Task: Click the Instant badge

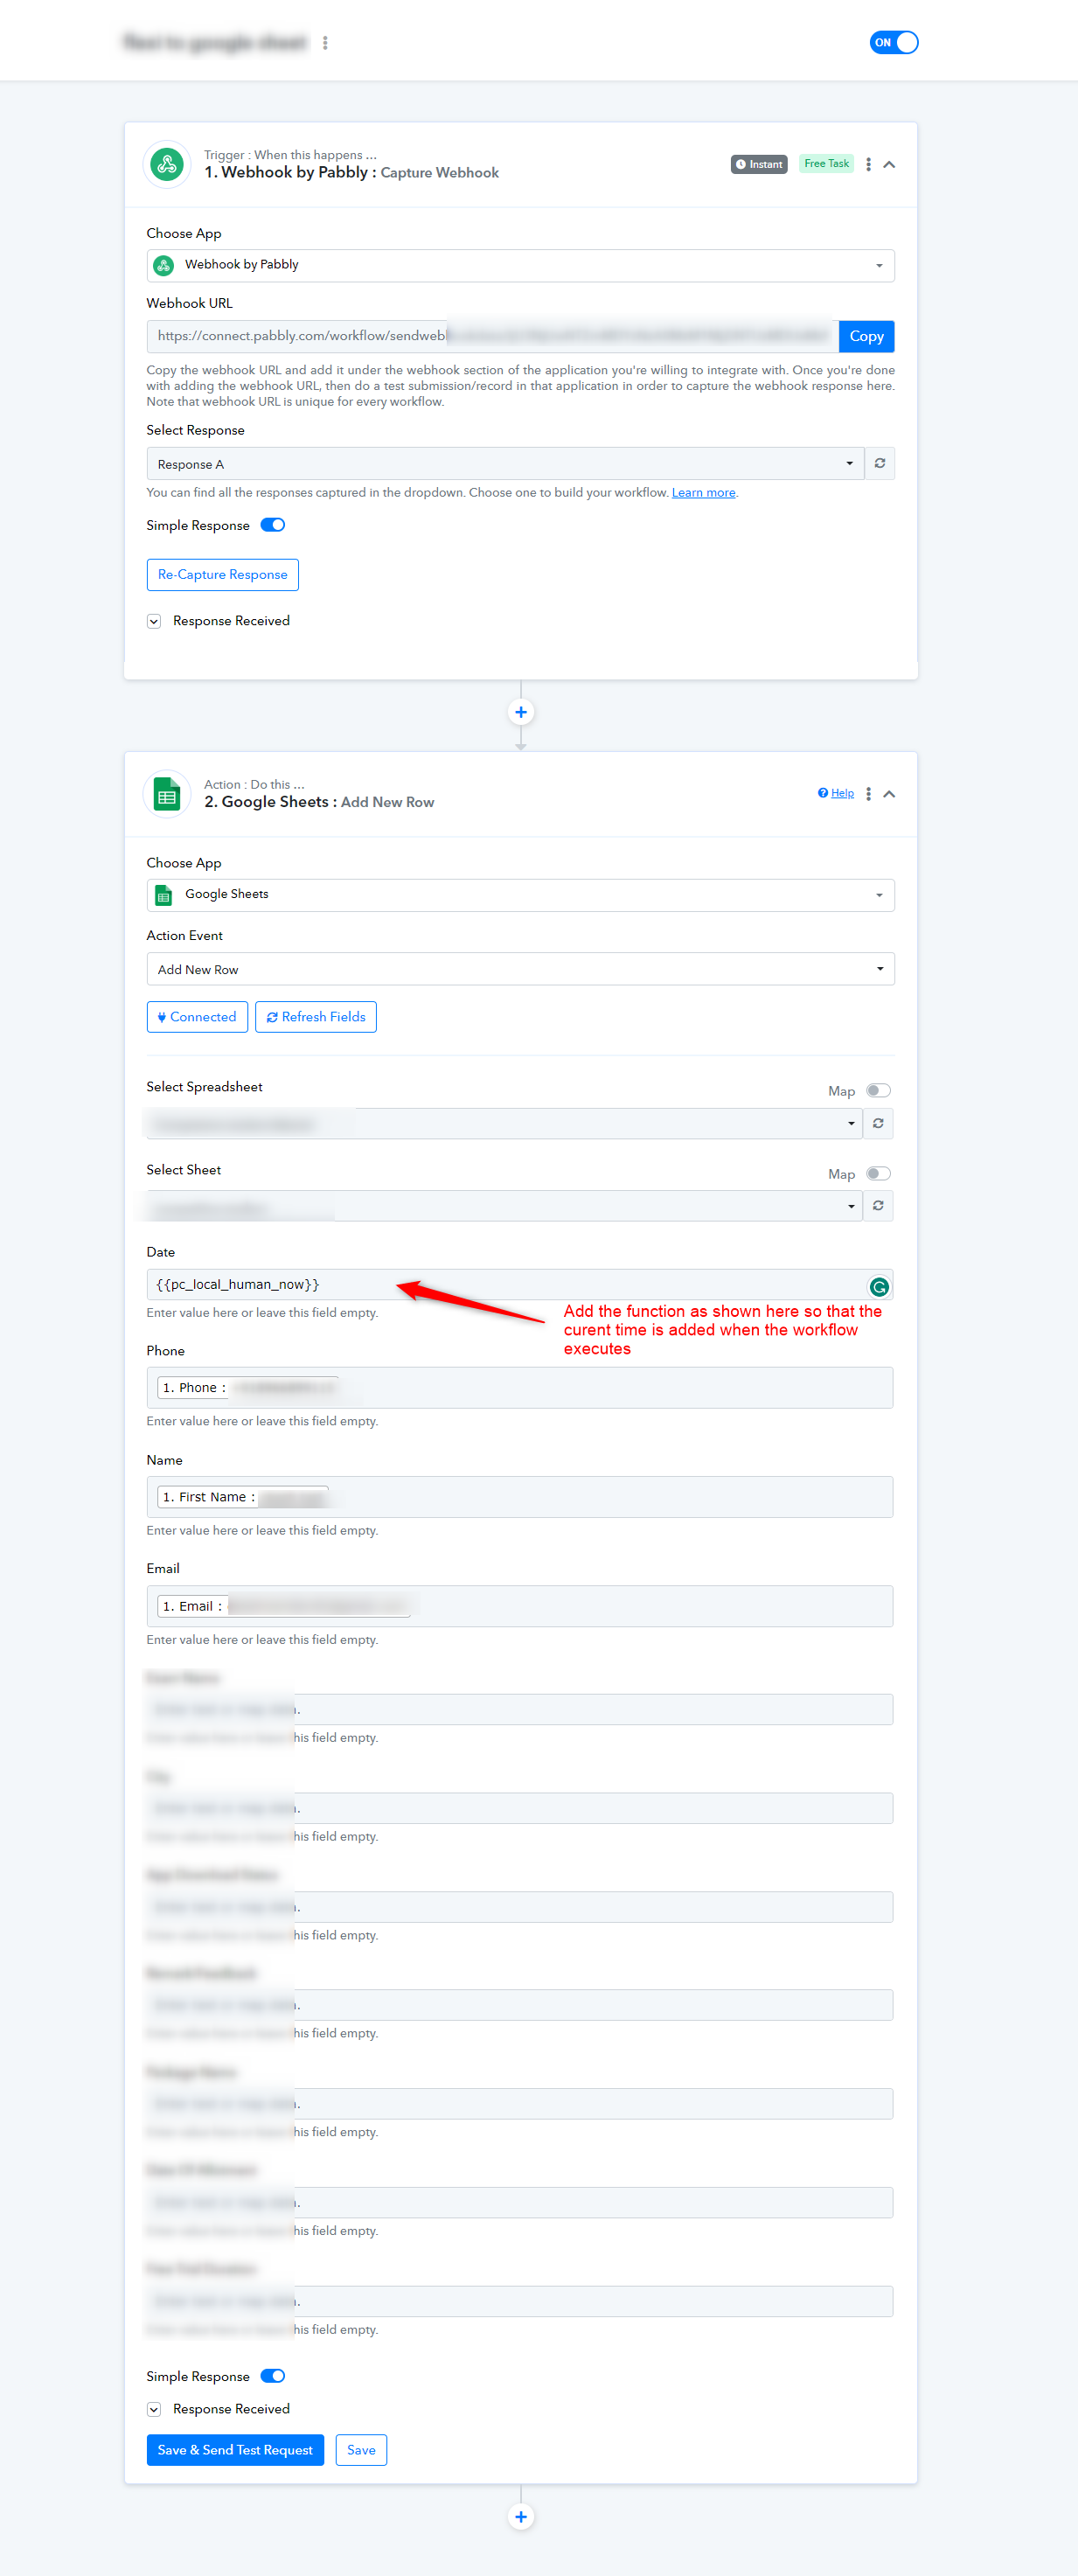Action: [x=759, y=164]
